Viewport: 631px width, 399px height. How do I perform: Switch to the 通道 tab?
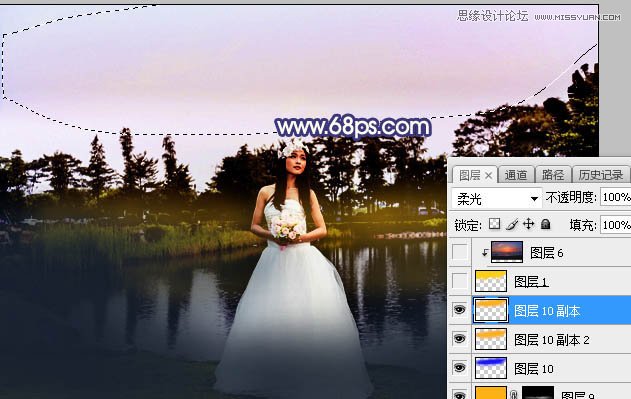(x=516, y=176)
